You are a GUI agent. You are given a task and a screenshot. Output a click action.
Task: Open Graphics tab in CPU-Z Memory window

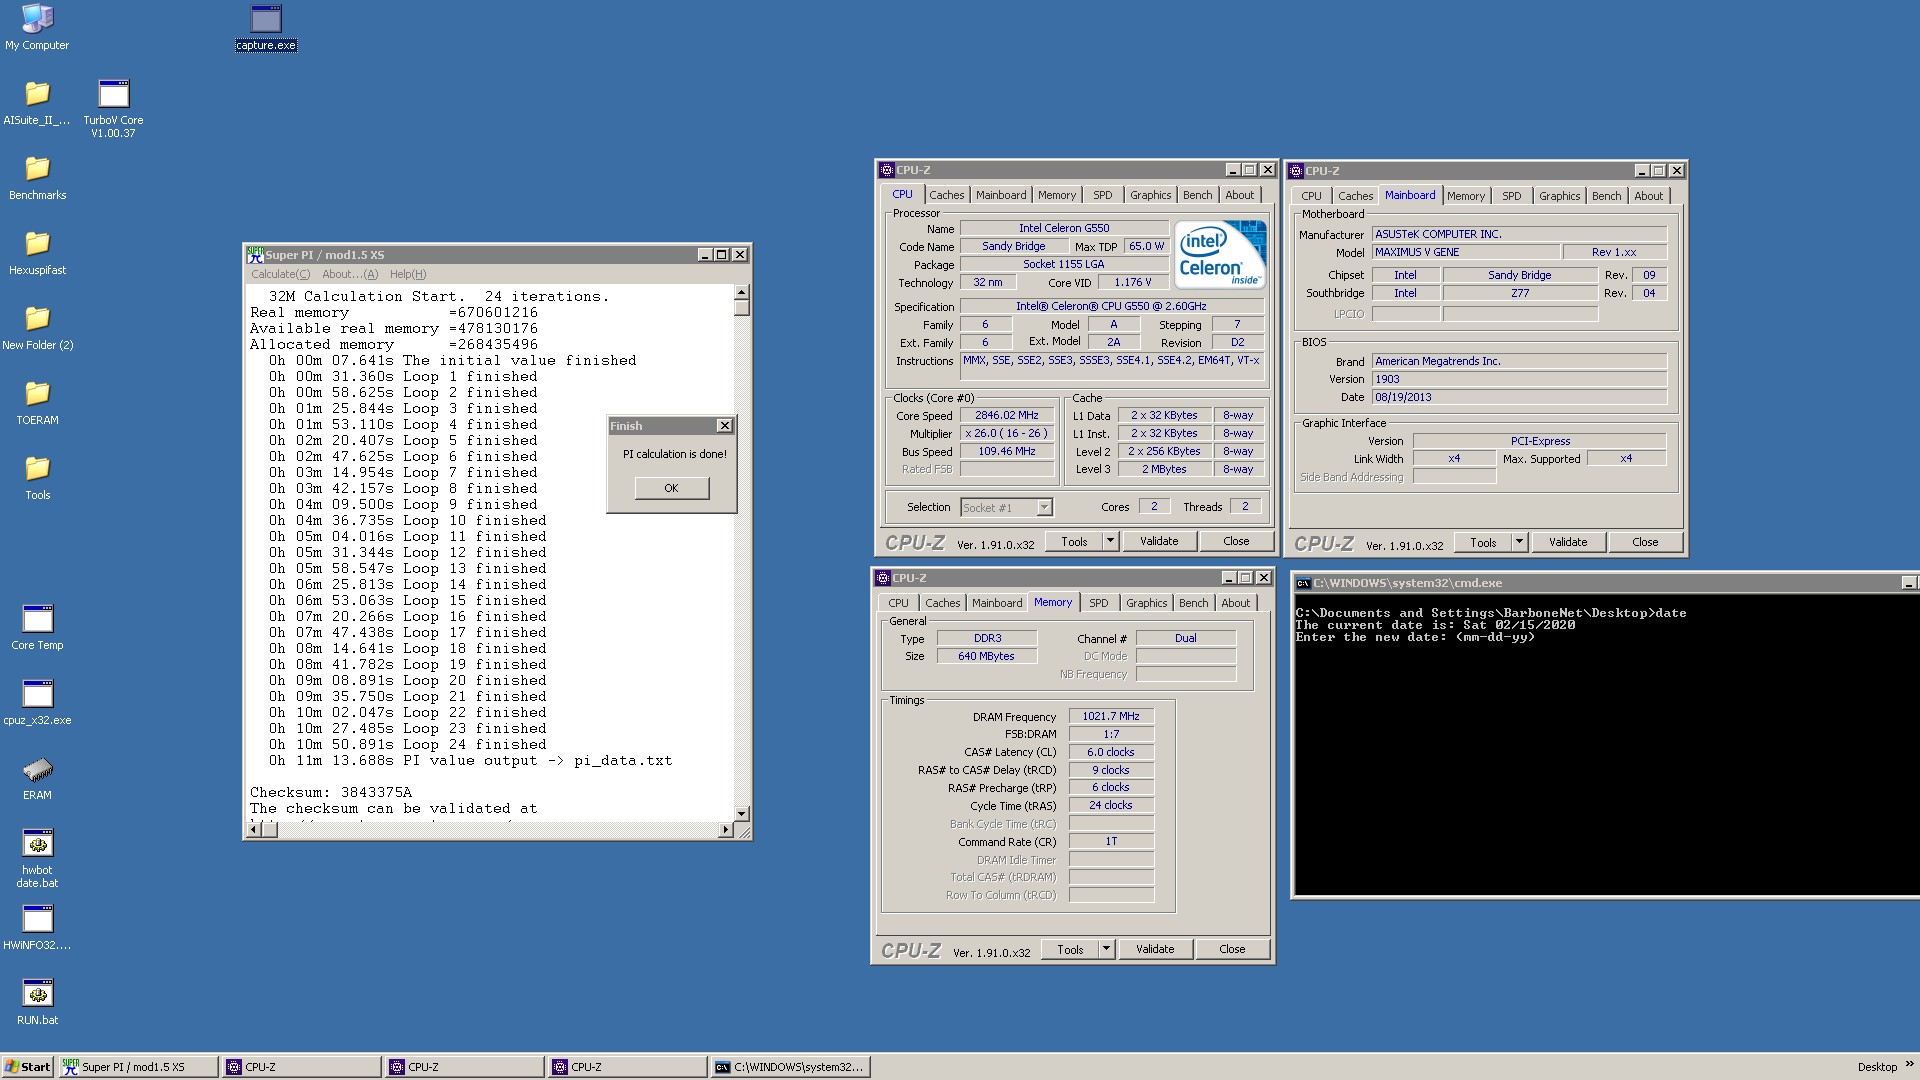pyautogui.click(x=1146, y=603)
